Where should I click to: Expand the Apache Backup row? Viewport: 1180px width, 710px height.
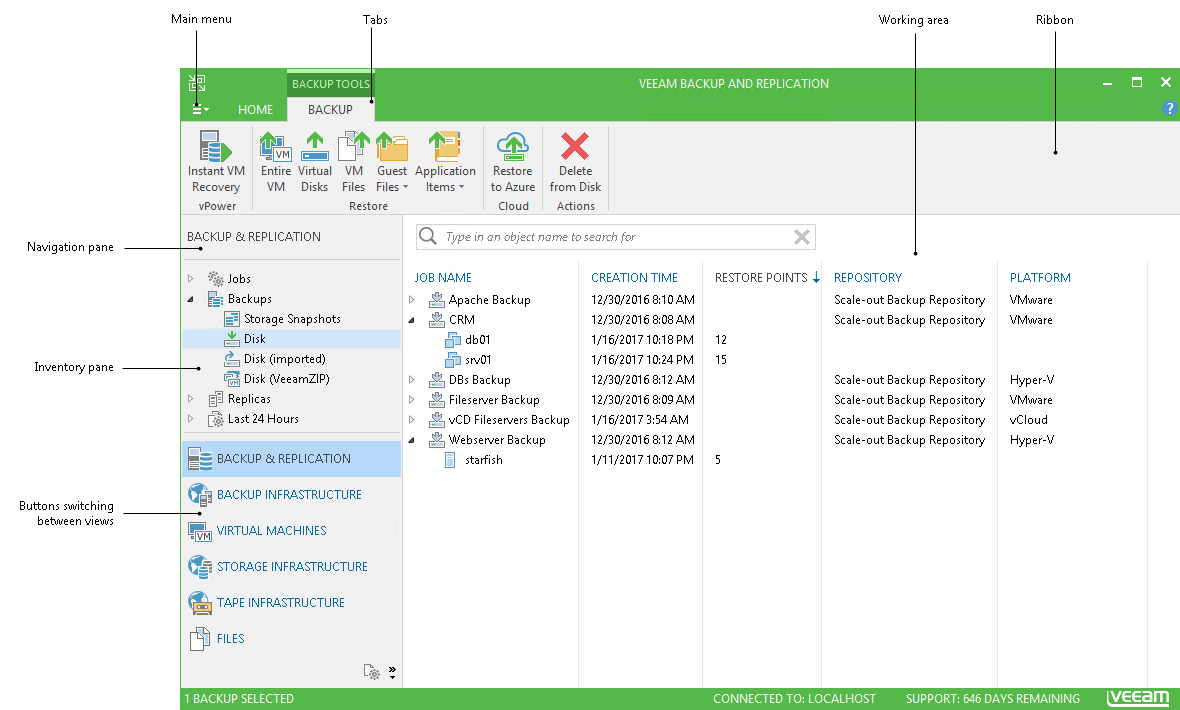412,300
